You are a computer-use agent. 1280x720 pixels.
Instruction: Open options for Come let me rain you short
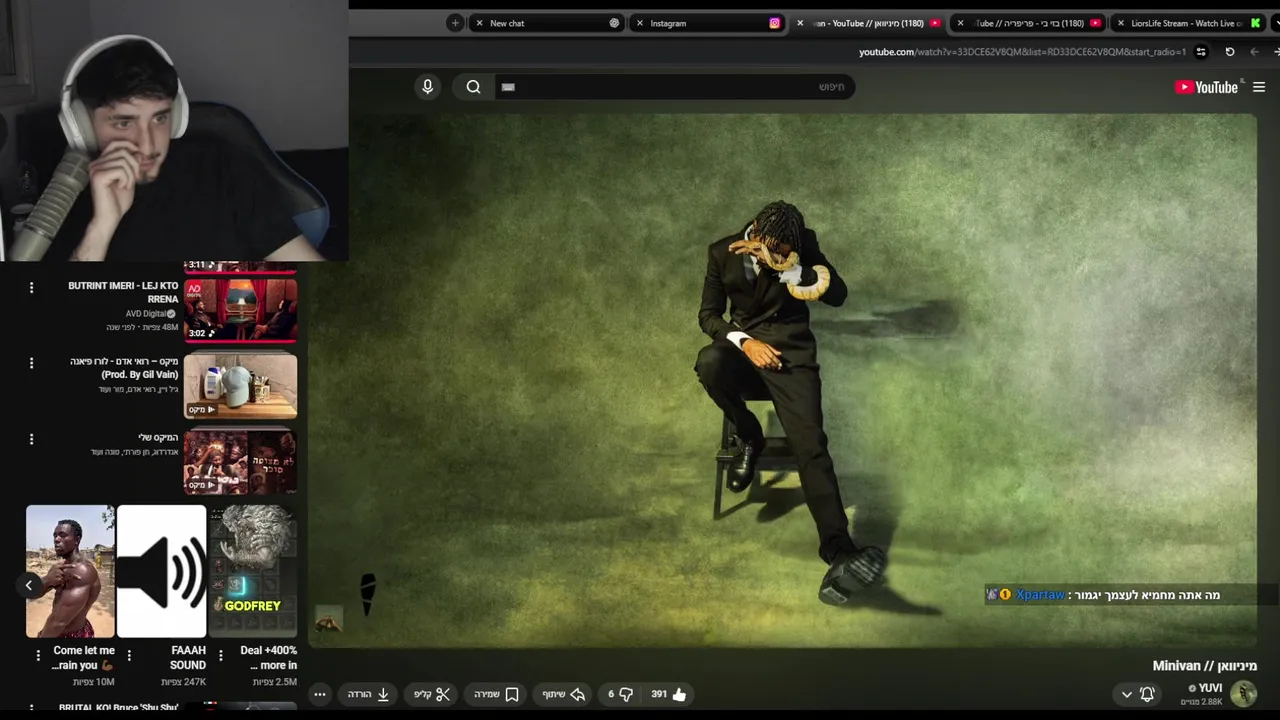tap(38, 656)
